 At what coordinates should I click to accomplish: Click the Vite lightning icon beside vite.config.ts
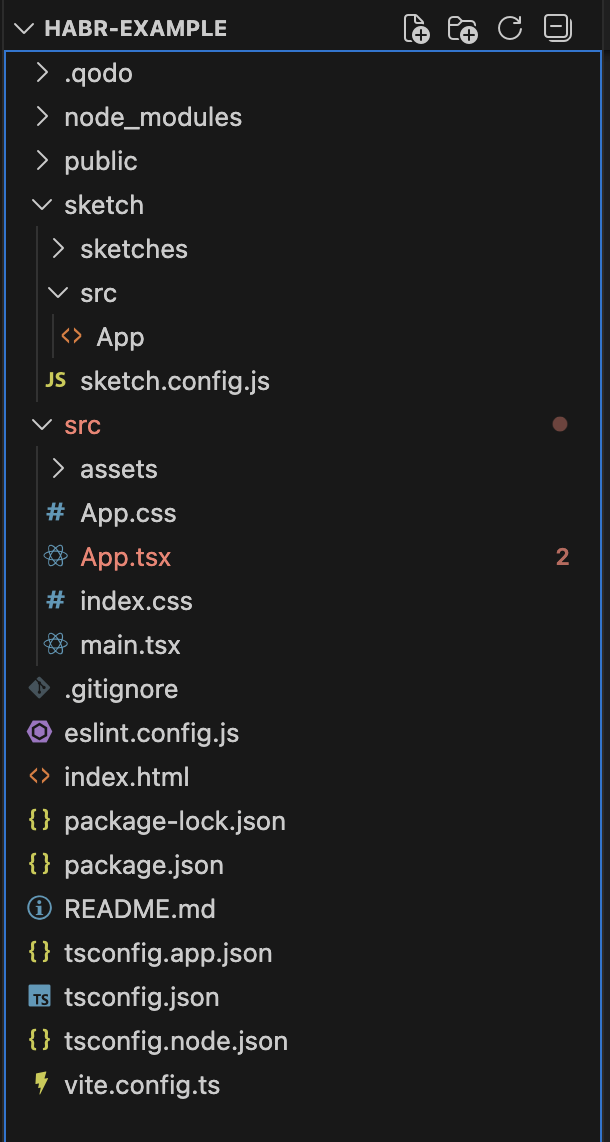pyautogui.click(x=39, y=1085)
